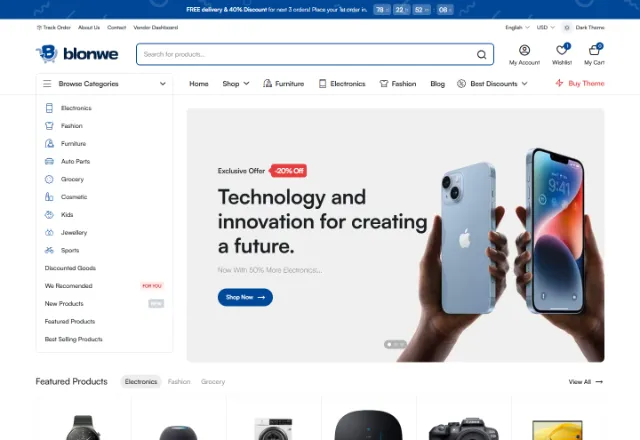Click the Kids icon in sidebar

[x=49, y=215]
